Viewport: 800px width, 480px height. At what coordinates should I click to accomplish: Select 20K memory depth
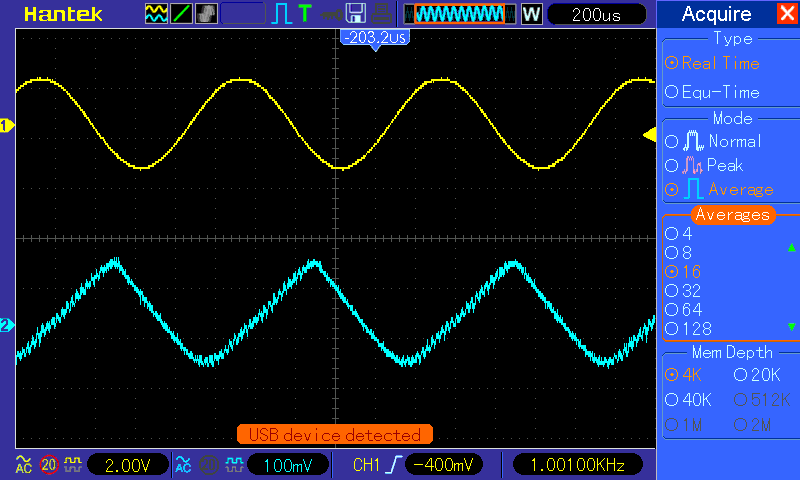[x=758, y=375]
